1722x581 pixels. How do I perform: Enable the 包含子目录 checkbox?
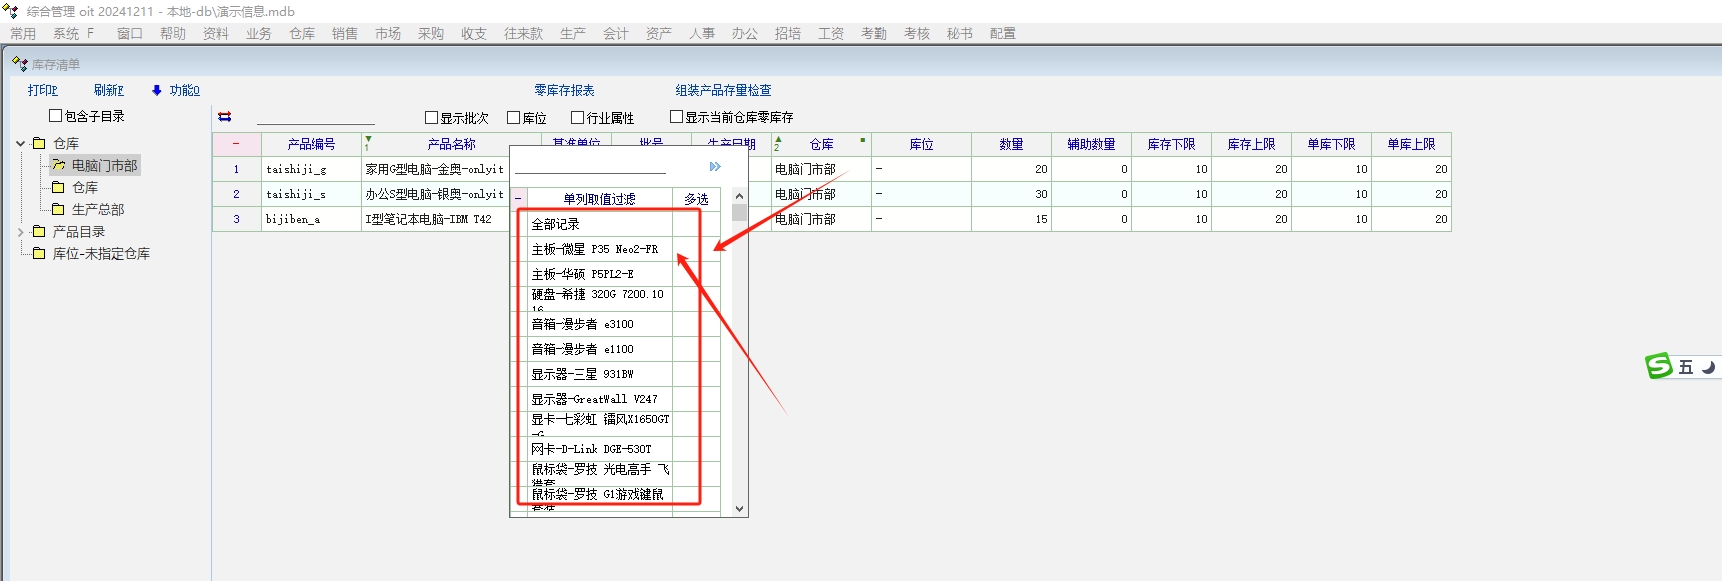(x=56, y=116)
